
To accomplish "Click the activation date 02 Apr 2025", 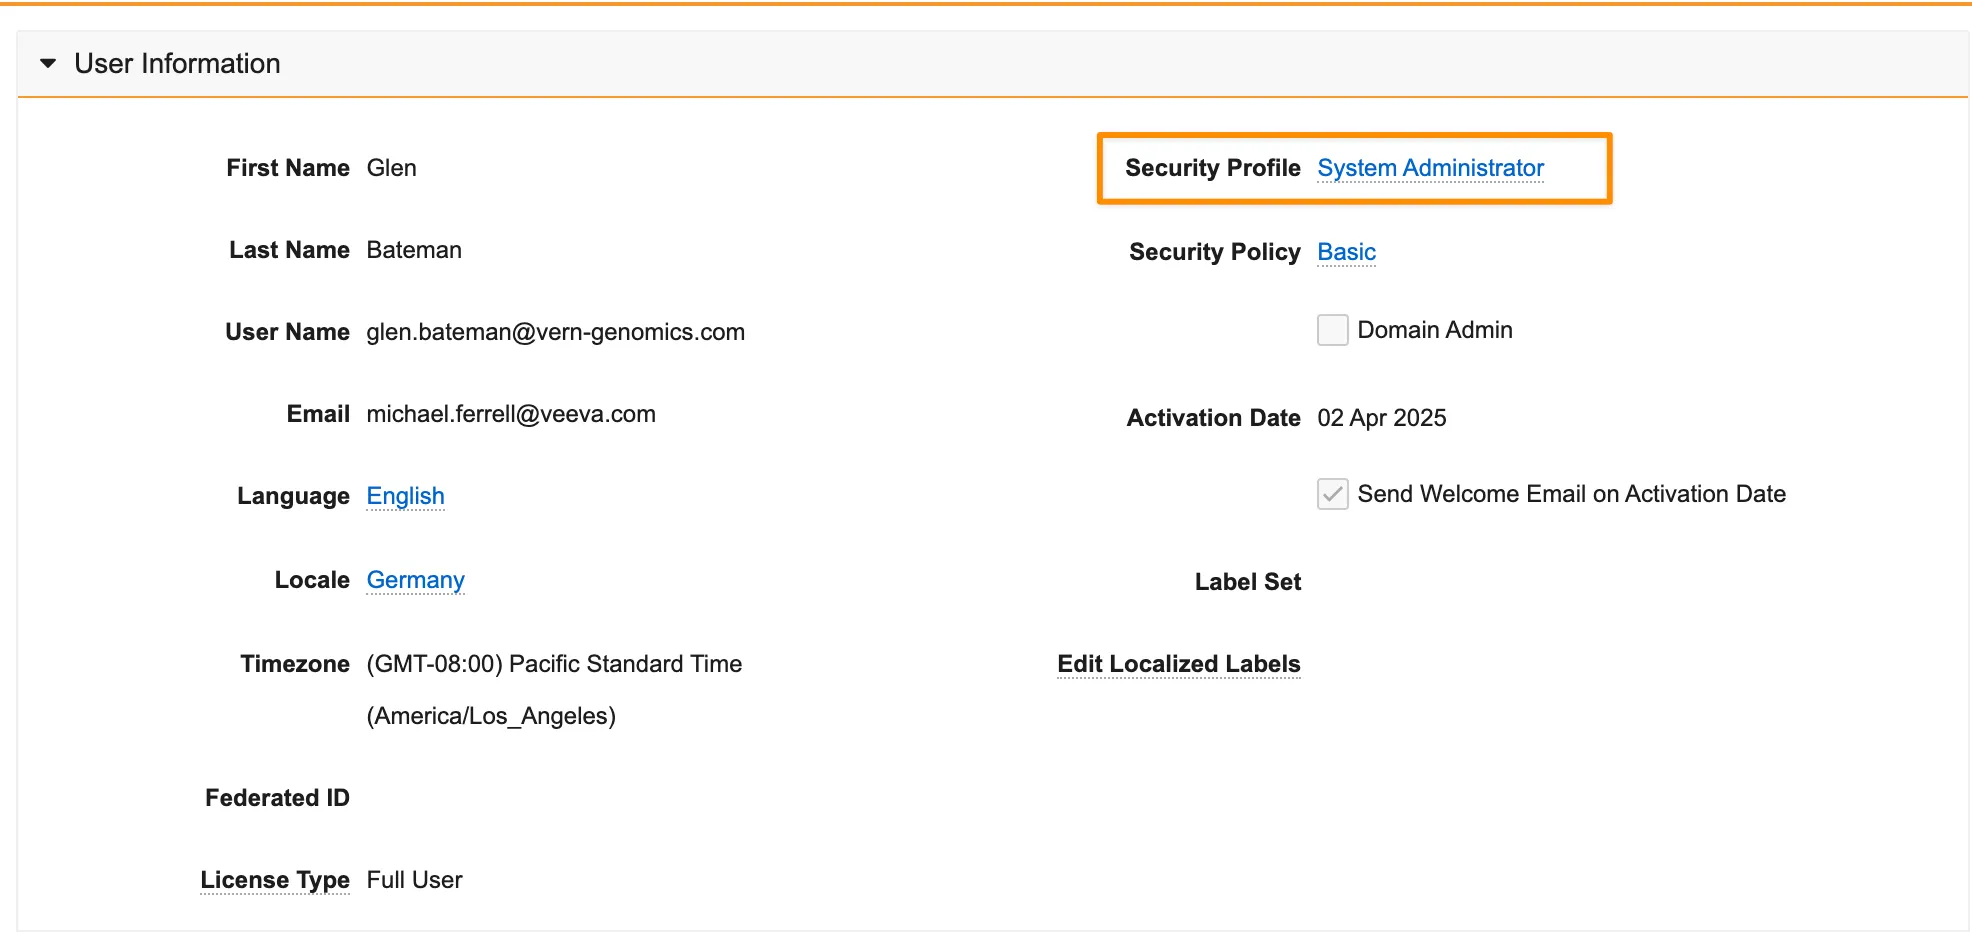I will [1381, 418].
